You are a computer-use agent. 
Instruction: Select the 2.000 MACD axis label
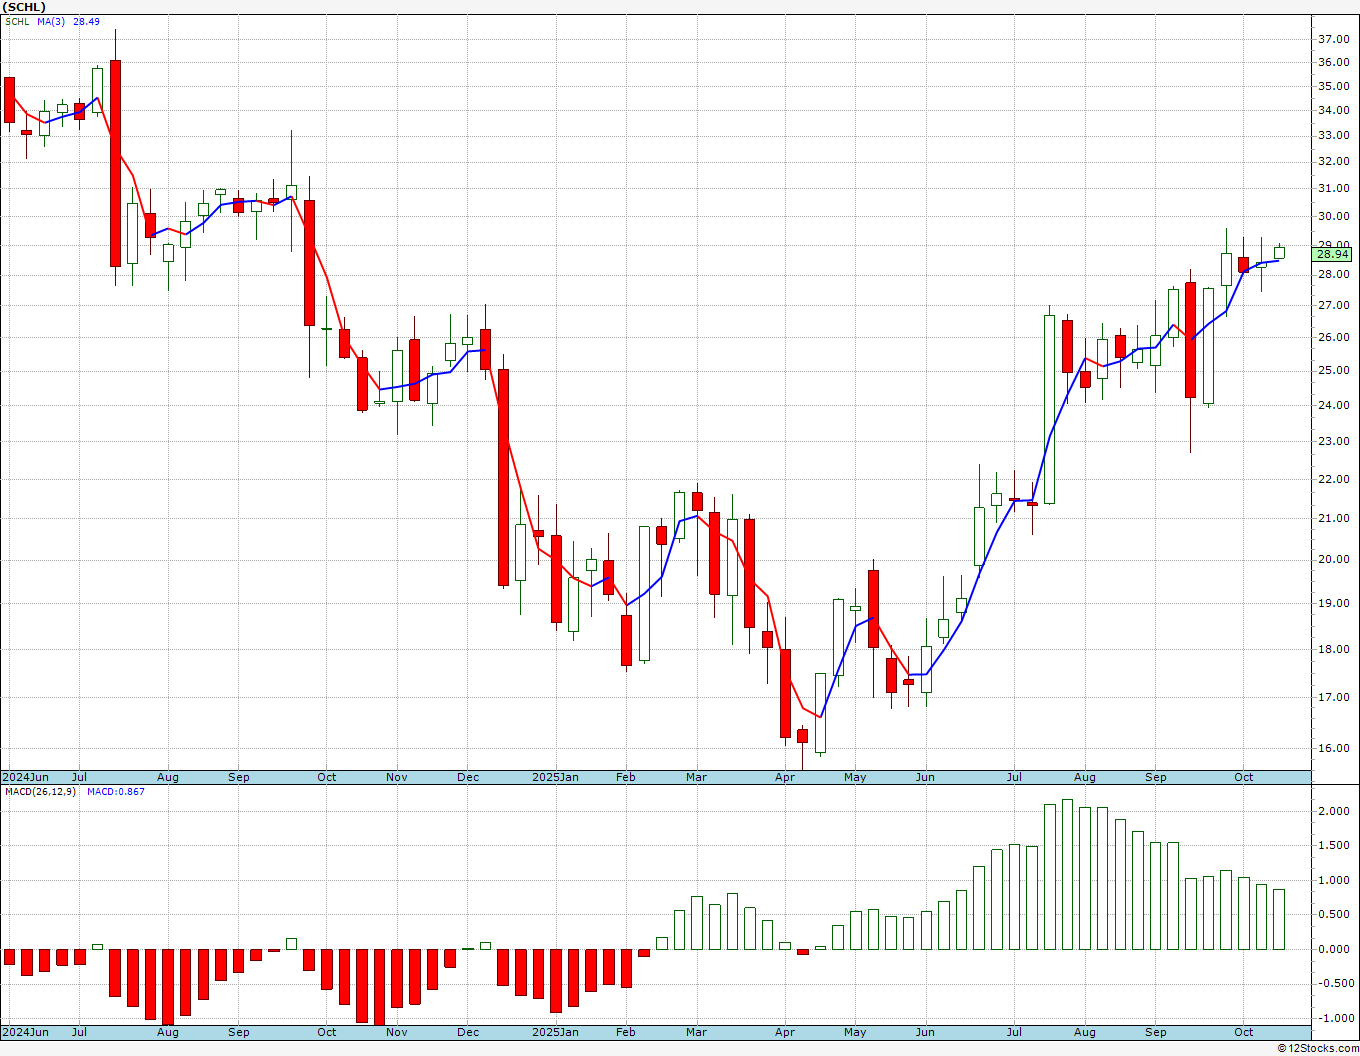tap(1334, 811)
